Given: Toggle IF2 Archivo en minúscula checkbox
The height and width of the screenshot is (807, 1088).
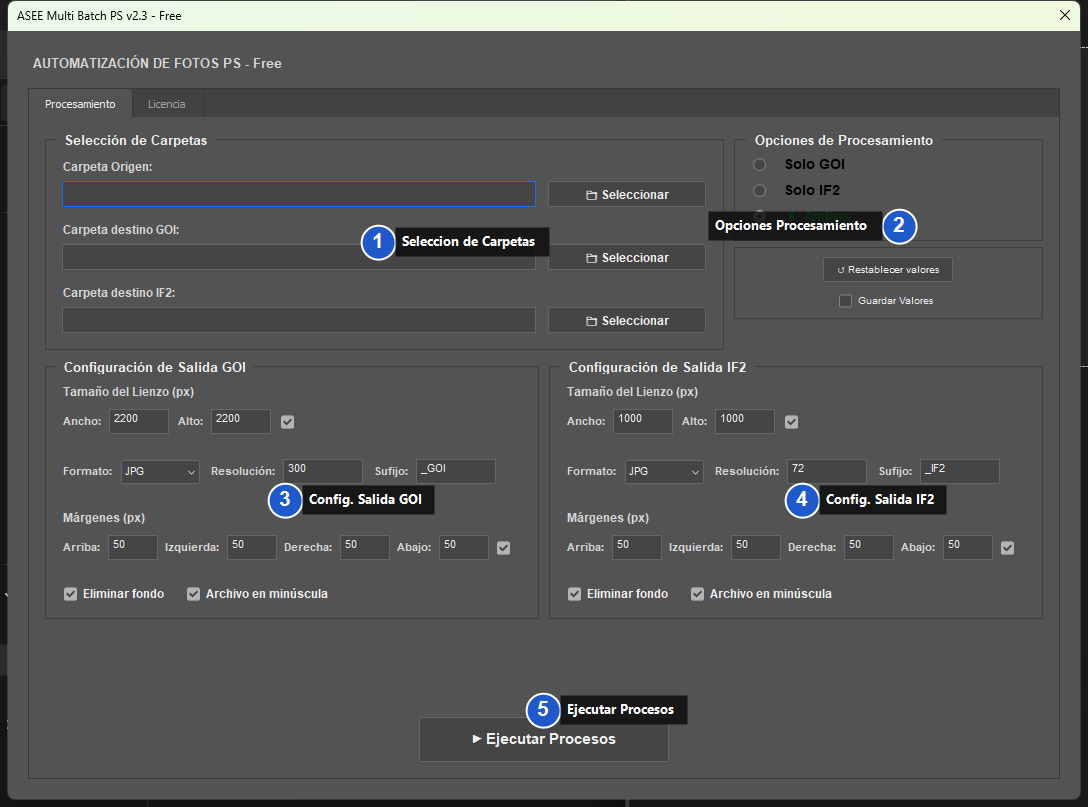Looking at the screenshot, I should point(697,594).
